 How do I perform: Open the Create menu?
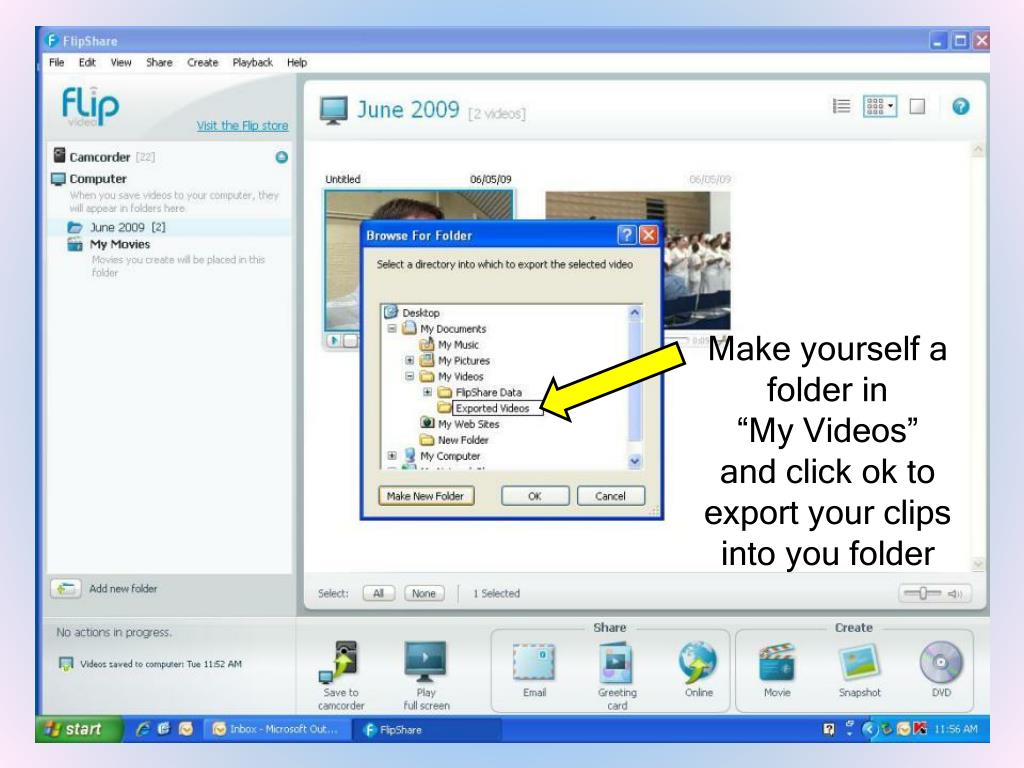pyautogui.click(x=202, y=63)
